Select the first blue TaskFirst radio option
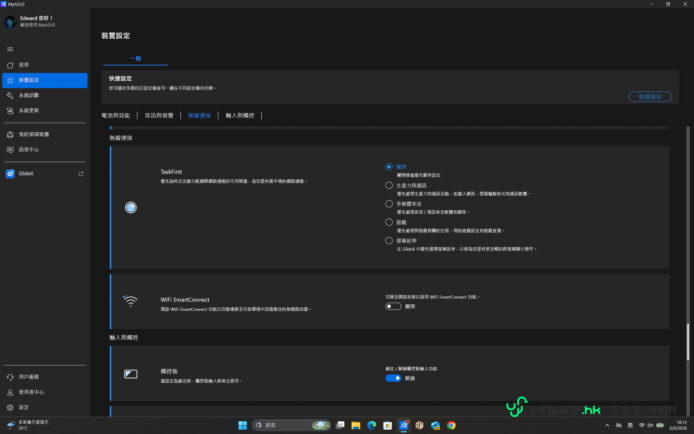694x434 pixels. (x=389, y=167)
